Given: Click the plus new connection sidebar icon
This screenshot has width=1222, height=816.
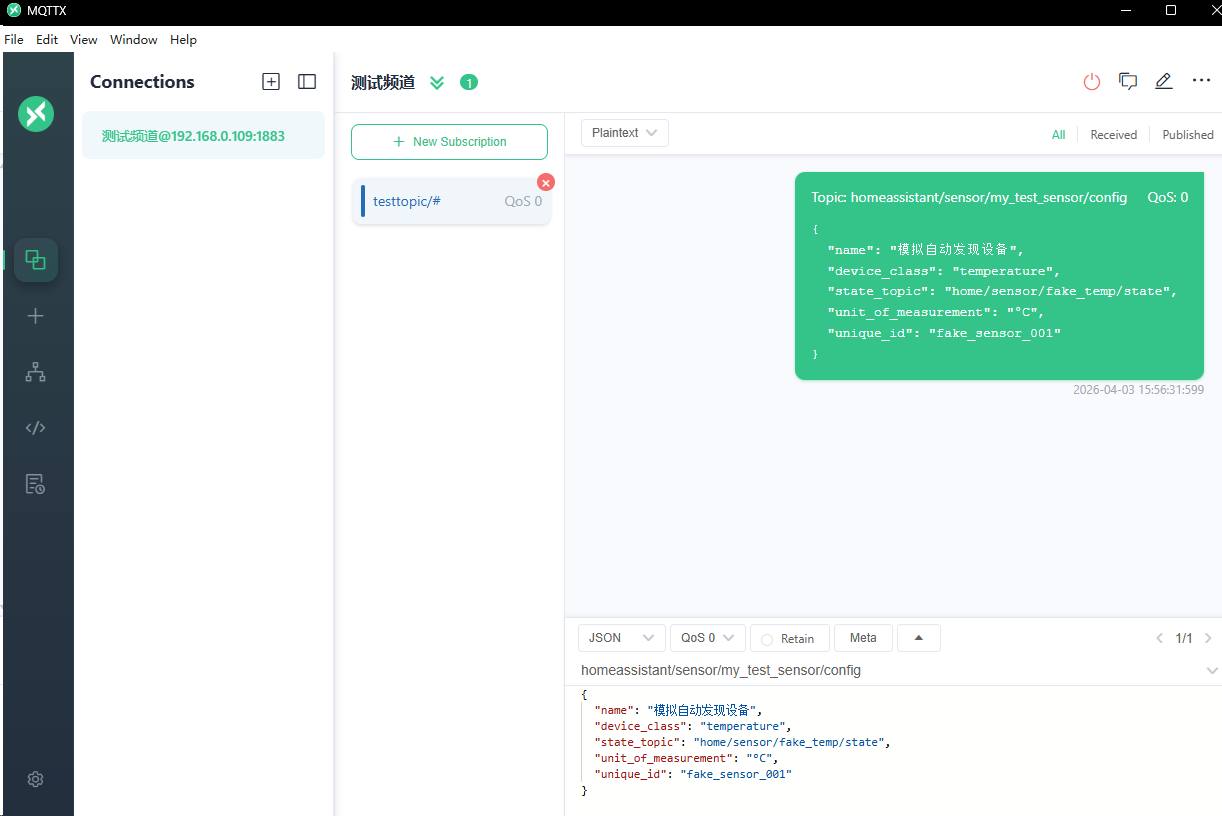Looking at the screenshot, I should (x=36, y=316).
